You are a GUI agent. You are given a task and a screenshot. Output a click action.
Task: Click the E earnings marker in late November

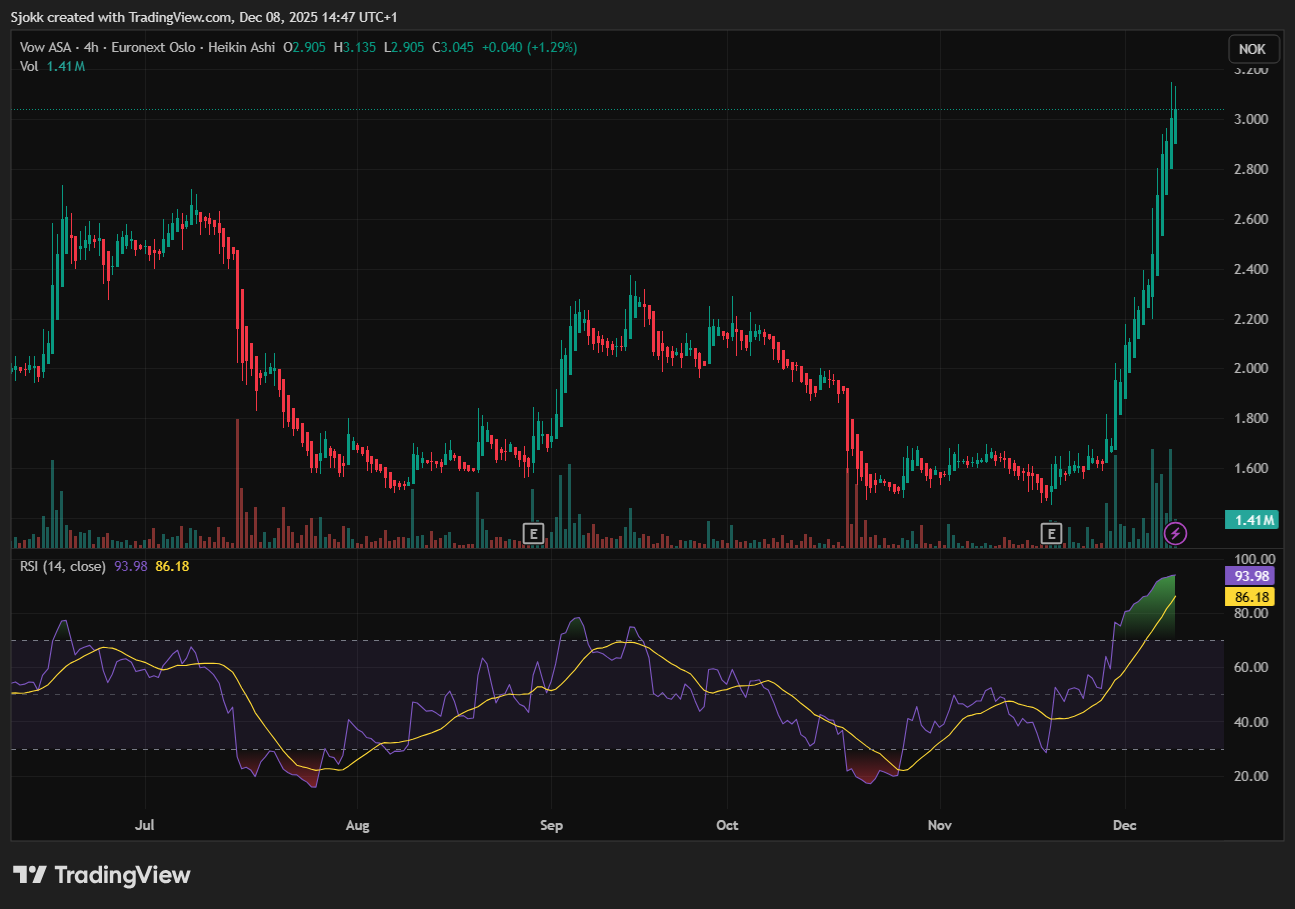coord(1051,533)
